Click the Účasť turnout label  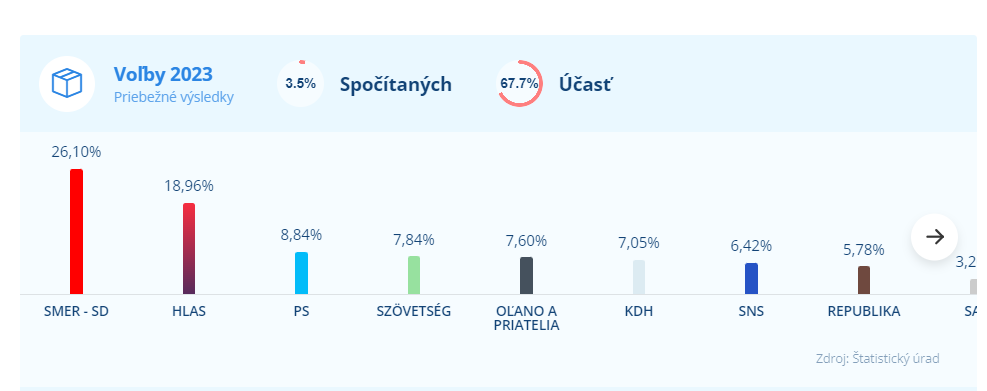585,84
